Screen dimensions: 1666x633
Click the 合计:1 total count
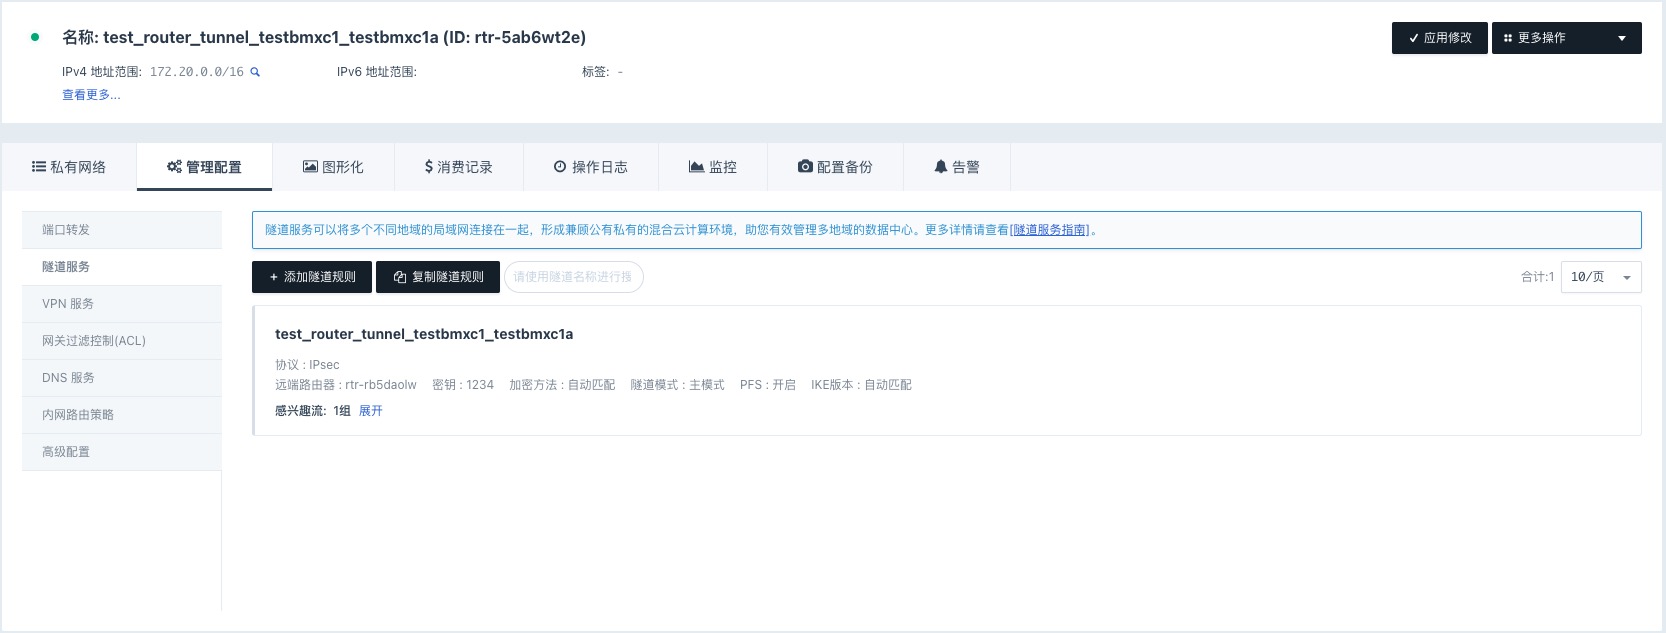pyautogui.click(x=1537, y=277)
